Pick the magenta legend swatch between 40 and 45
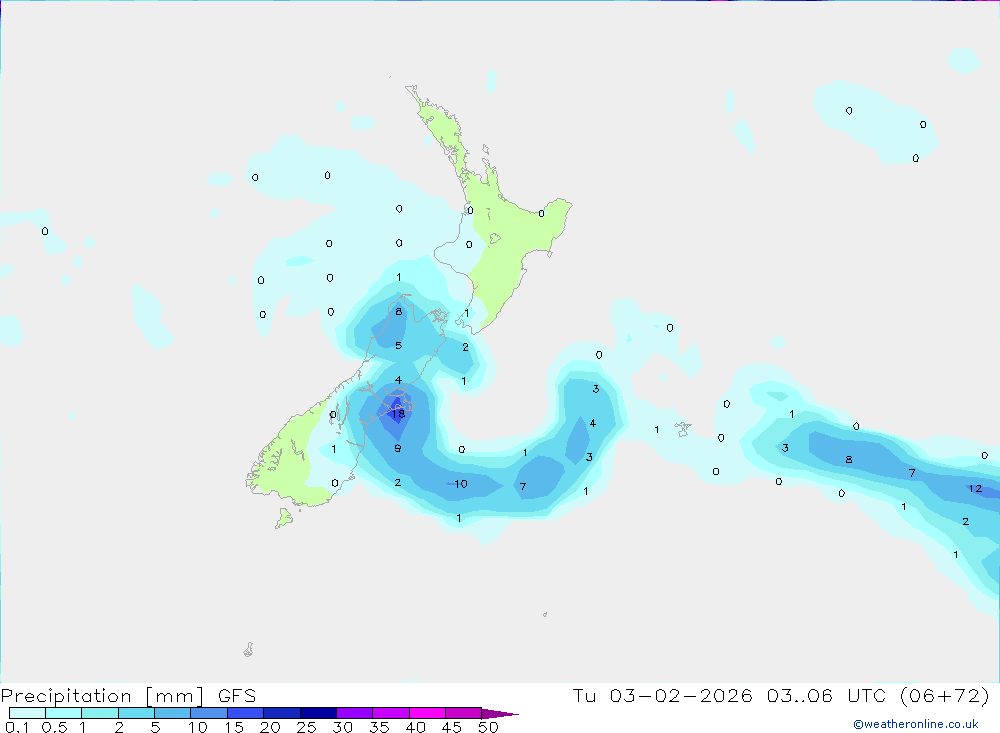This screenshot has height=733, width=1000. (427, 713)
